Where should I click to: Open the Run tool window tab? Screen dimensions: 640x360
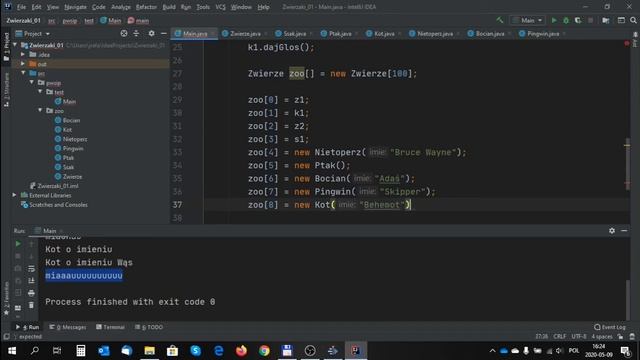click(x=27, y=327)
